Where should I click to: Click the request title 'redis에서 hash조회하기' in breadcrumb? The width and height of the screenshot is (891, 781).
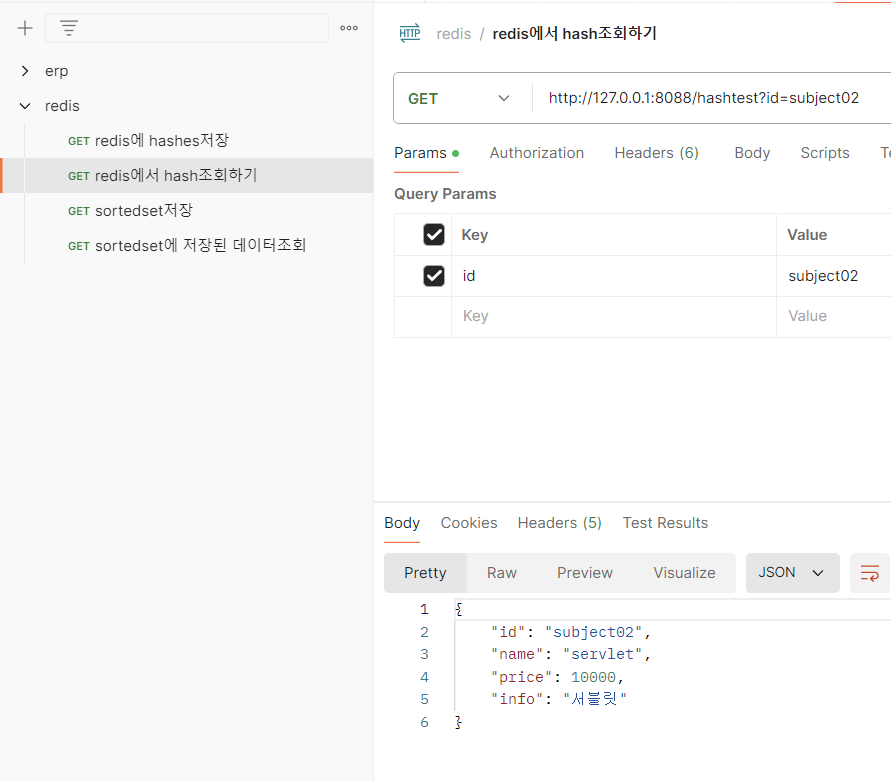(574, 34)
